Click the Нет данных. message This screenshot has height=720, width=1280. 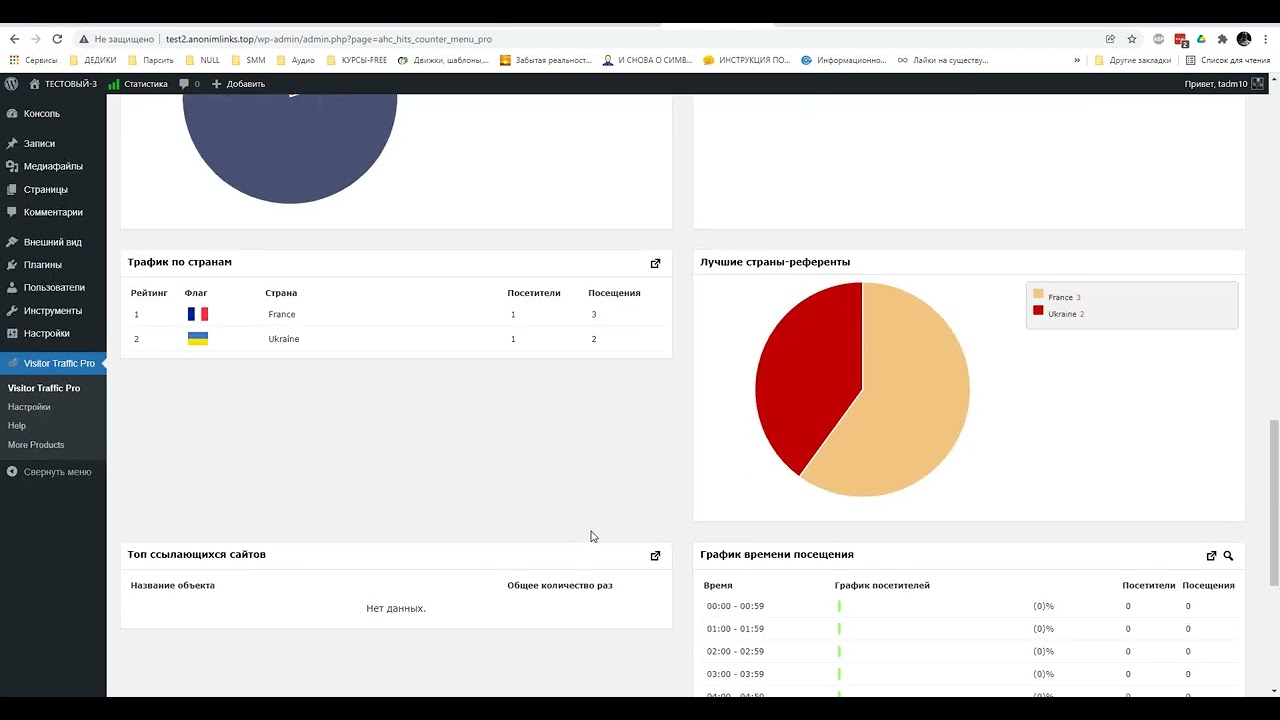[396, 608]
